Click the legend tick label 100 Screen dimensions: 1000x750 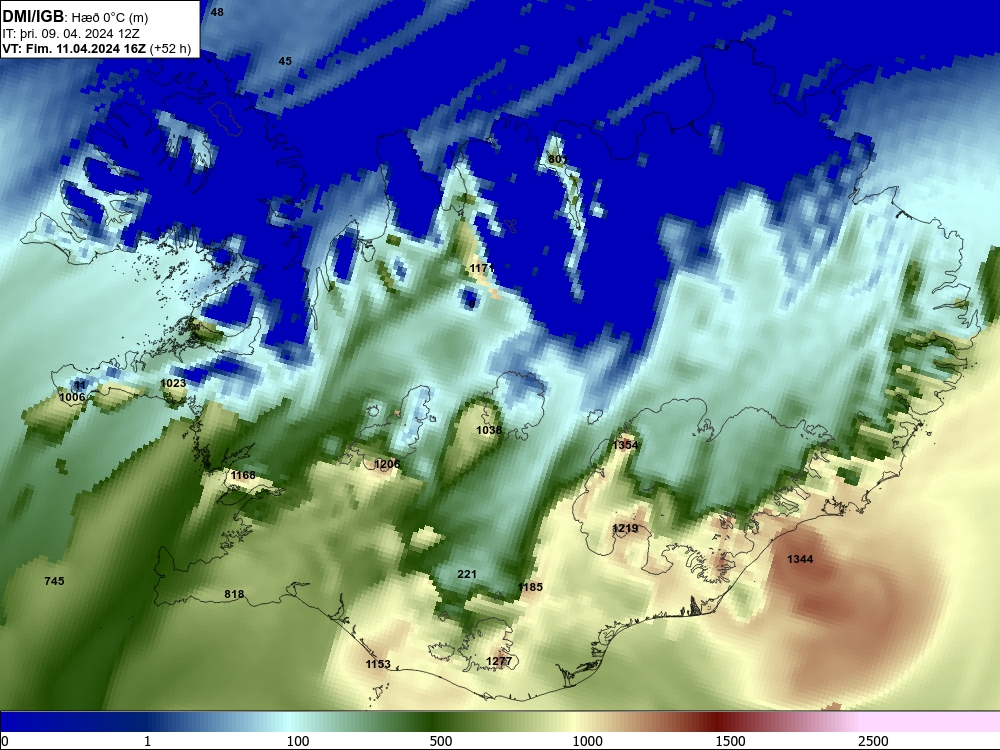(x=298, y=741)
